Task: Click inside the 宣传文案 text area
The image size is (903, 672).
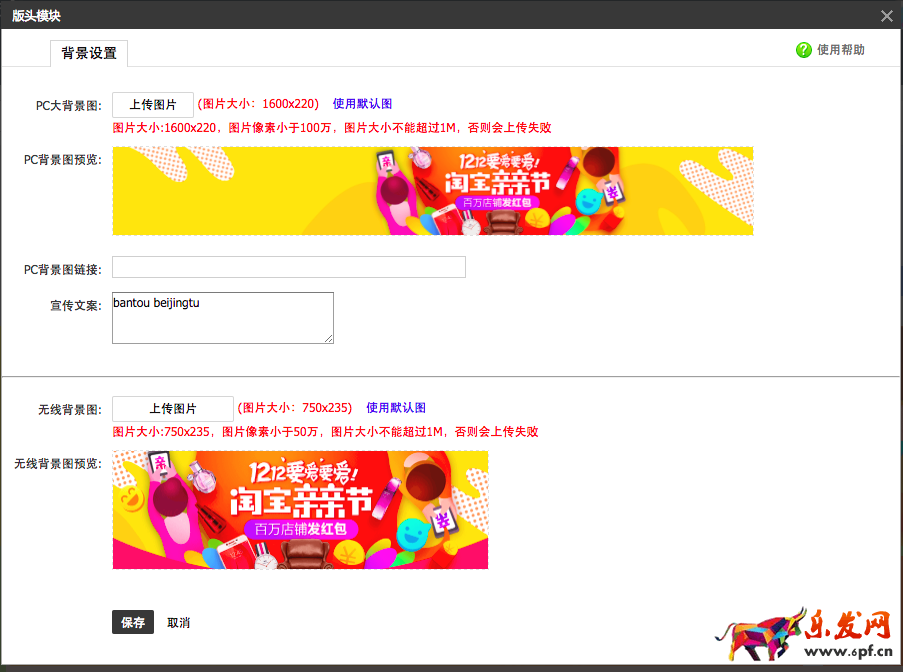Action: (222, 317)
